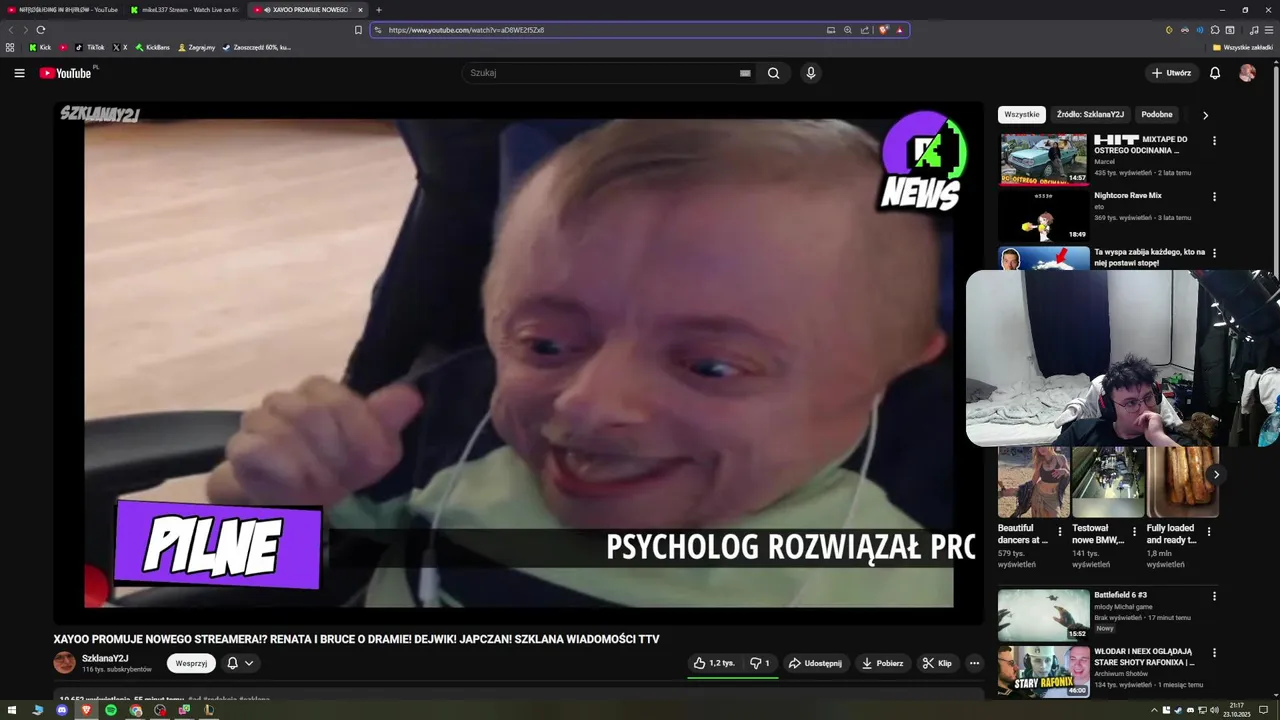Select the Źródło: SzklanaY2J chip
The width and height of the screenshot is (1280, 720).
[1090, 114]
